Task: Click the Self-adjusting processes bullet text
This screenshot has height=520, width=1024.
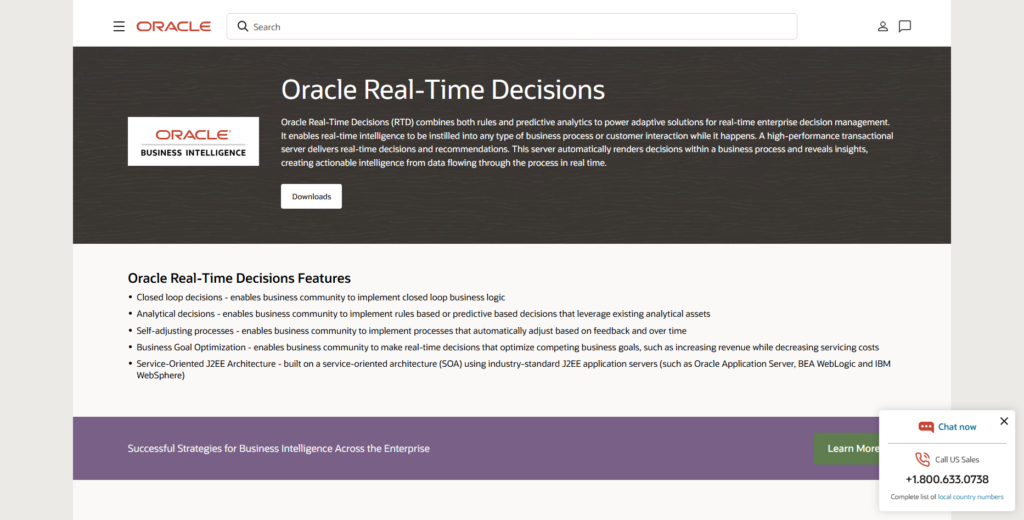Action: point(411,331)
